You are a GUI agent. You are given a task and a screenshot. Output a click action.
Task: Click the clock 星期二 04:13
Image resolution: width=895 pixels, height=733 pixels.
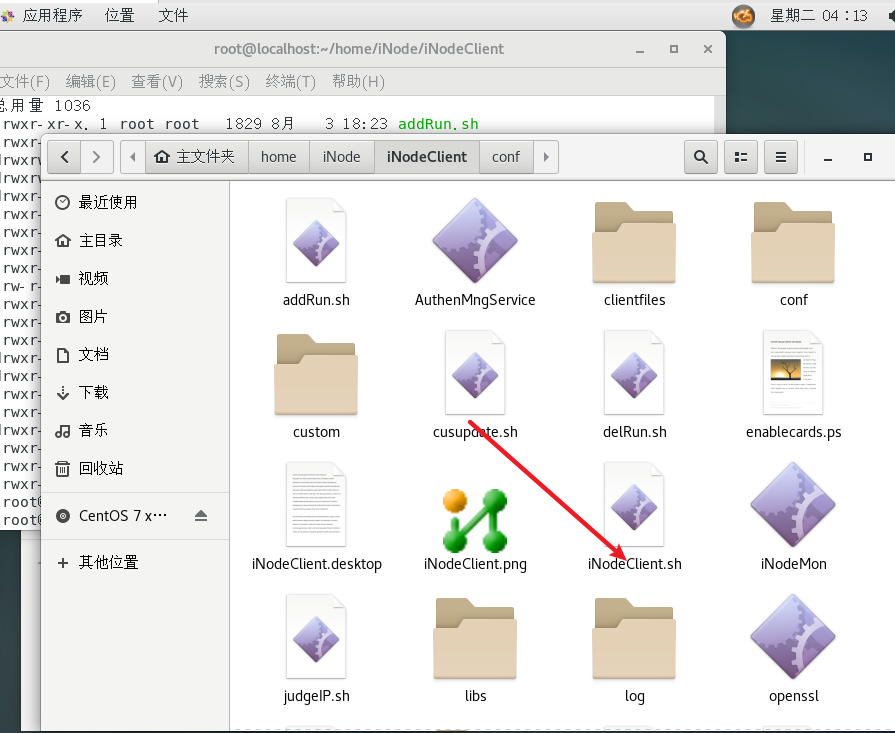pos(819,15)
